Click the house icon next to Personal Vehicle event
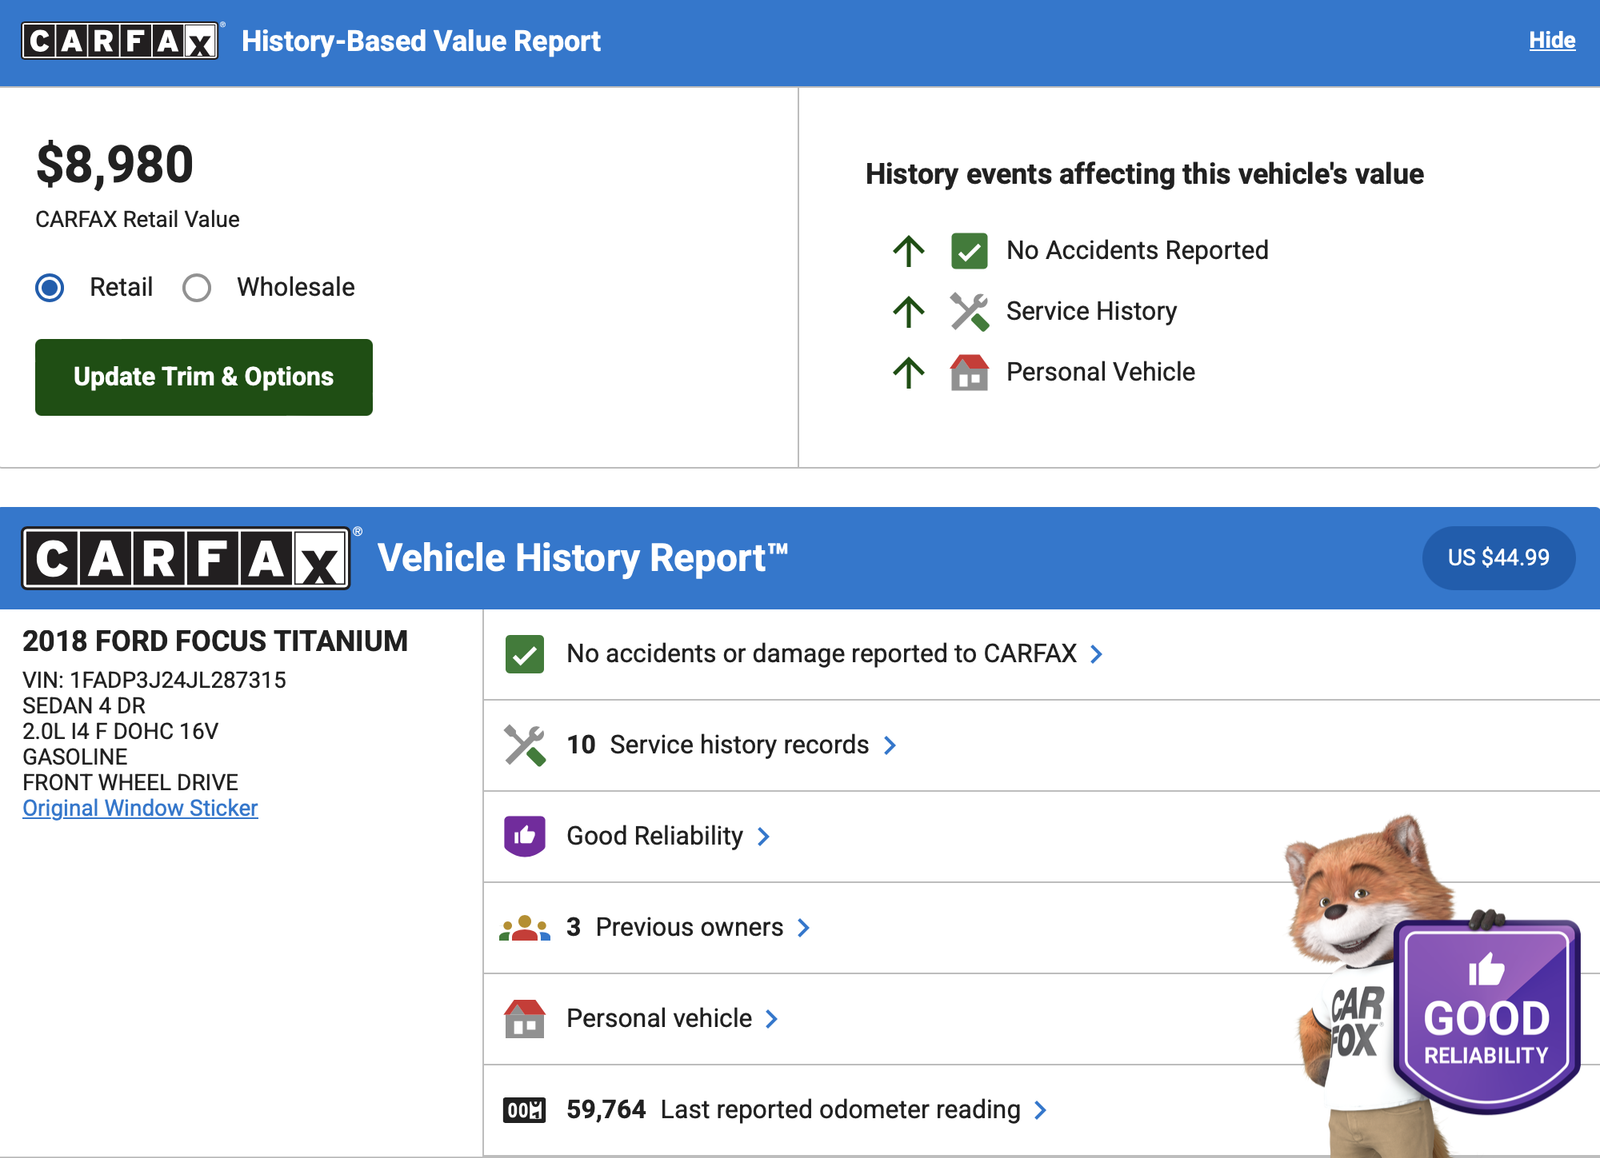The height and width of the screenshot is (1158, 1600). pos(969,372)
